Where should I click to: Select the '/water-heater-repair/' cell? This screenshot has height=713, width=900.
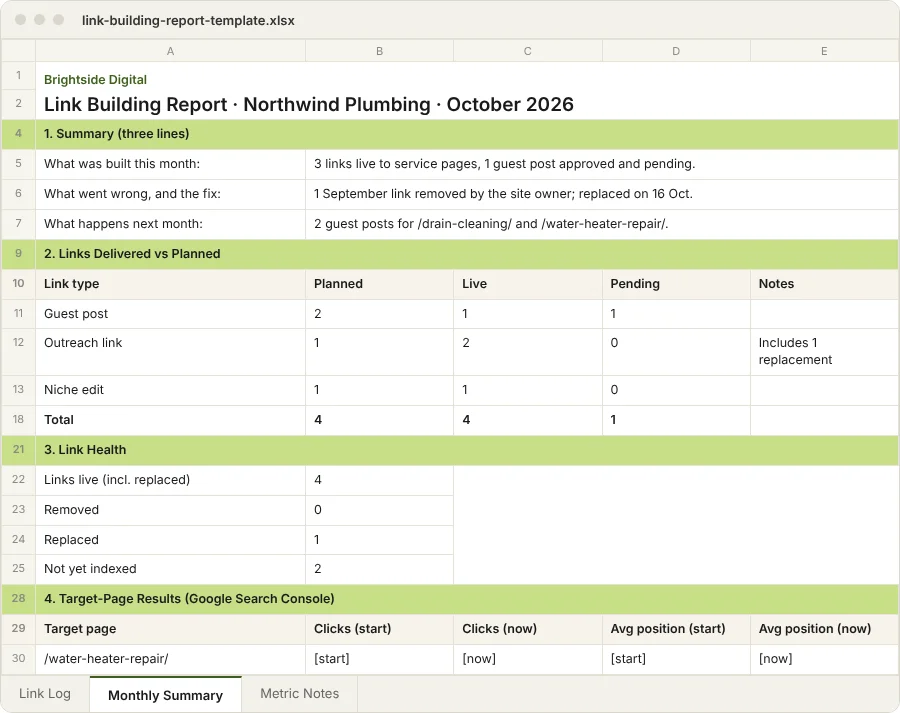pos(170,658)
